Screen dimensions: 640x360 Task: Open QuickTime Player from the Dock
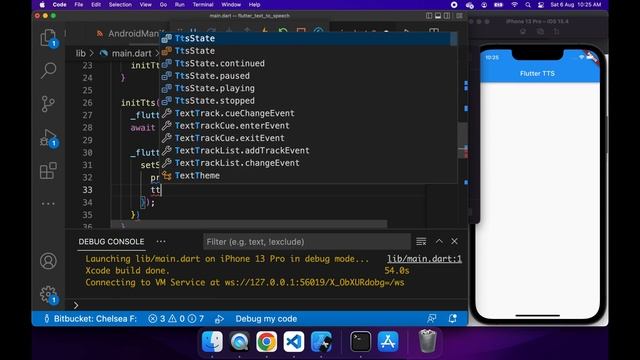(x=239, y=341)
